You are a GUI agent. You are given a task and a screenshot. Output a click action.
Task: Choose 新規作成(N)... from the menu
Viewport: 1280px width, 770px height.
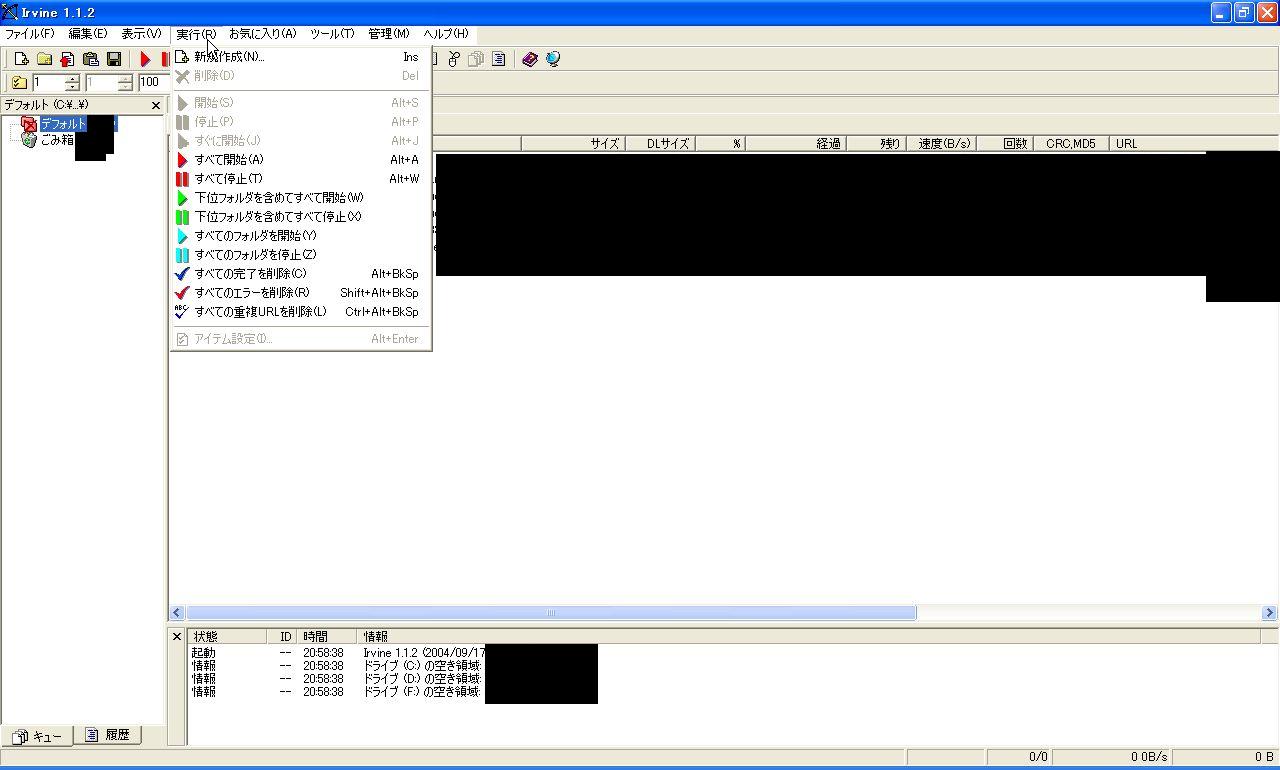click(x=301, y=57)
